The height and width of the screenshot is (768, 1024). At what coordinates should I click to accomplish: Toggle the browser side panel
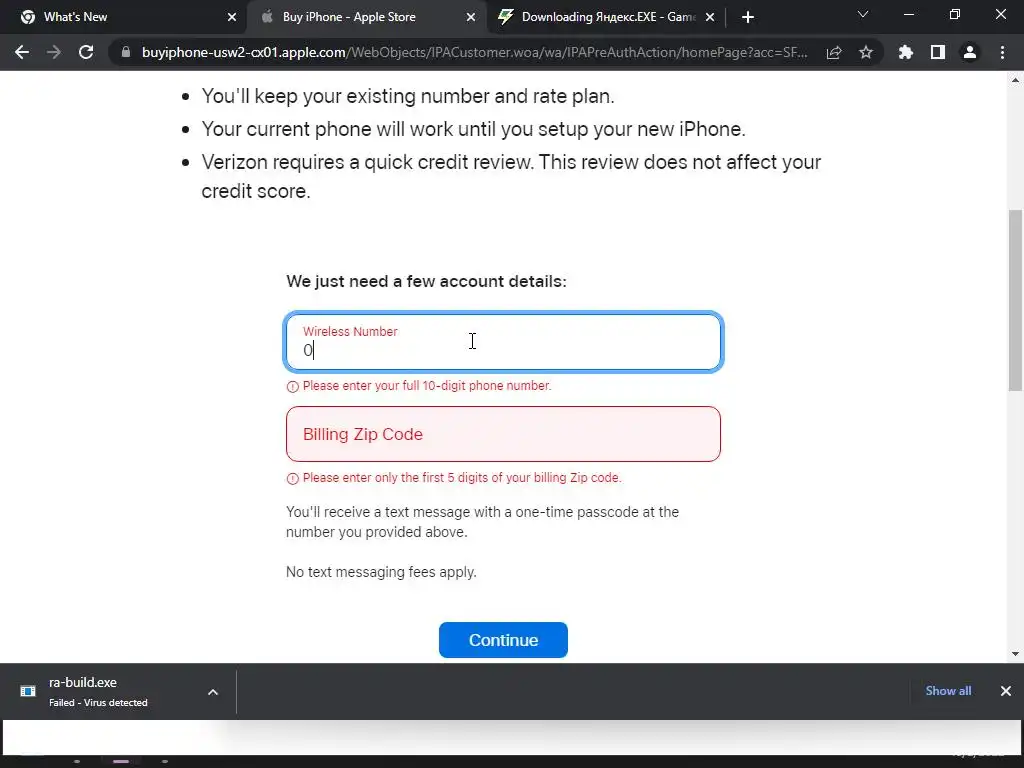coord(938,52)
